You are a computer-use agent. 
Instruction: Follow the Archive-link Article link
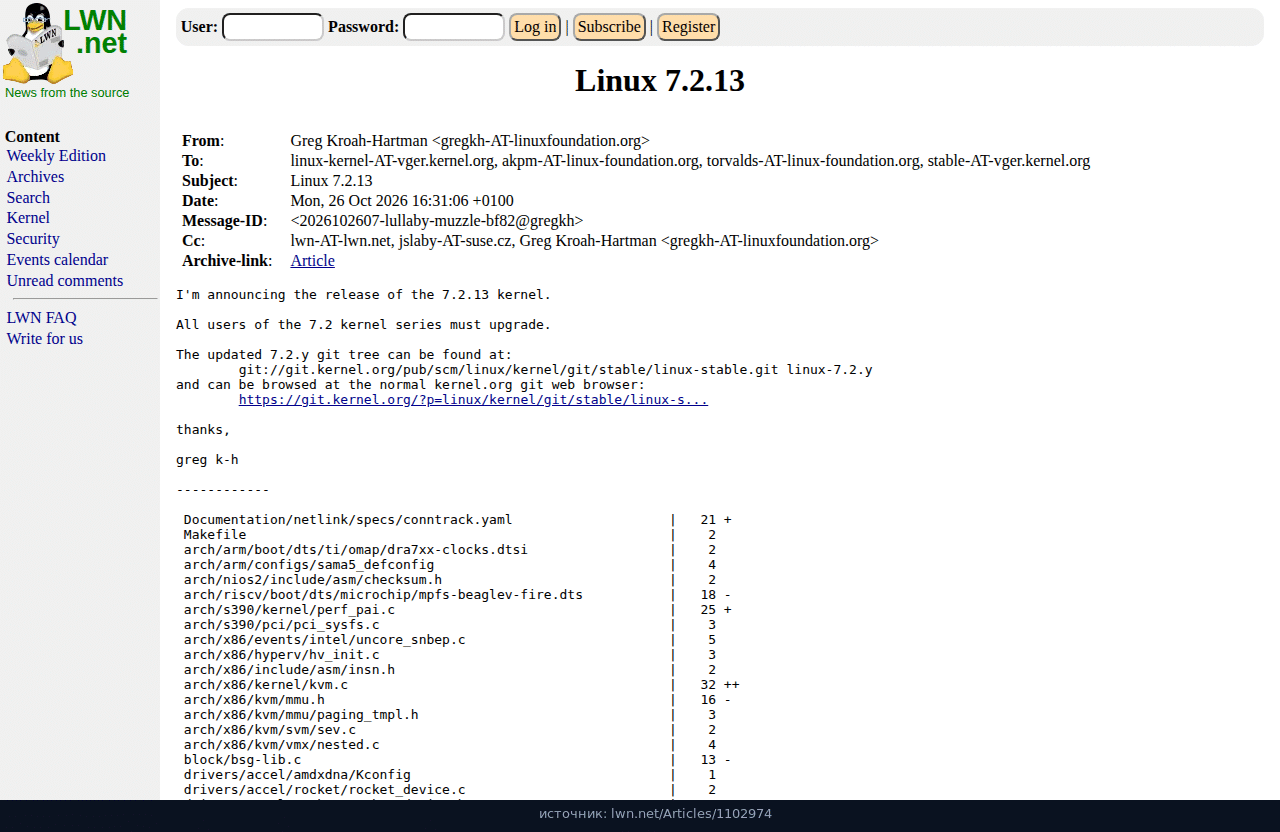pyautogui.click(x=313, y=261)
